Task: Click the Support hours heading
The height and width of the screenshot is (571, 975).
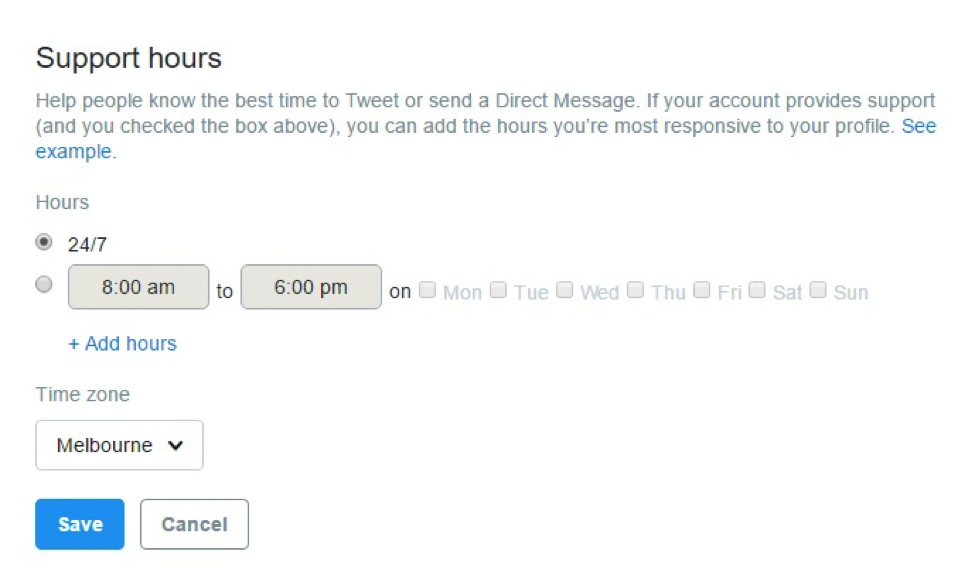Action: point(129,58)
